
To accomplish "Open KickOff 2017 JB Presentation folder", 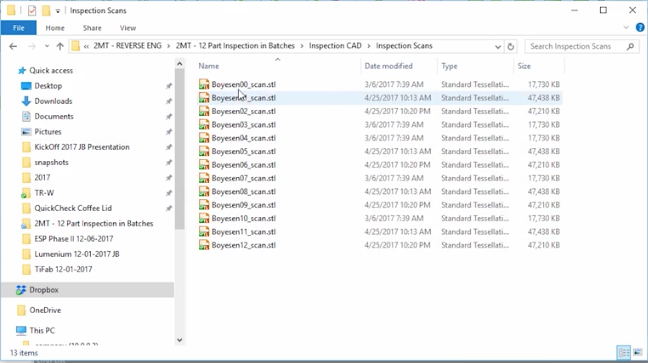I will pyautogui.click(x=82, y=147).
